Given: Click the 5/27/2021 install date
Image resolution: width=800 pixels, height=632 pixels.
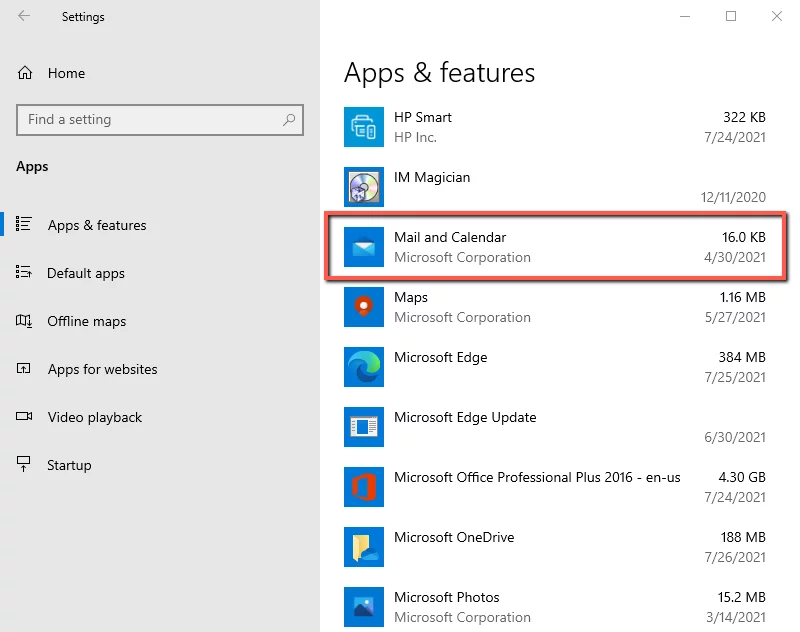Looking at the screenshot, I should pyautogui.click(x=735, y=317).
